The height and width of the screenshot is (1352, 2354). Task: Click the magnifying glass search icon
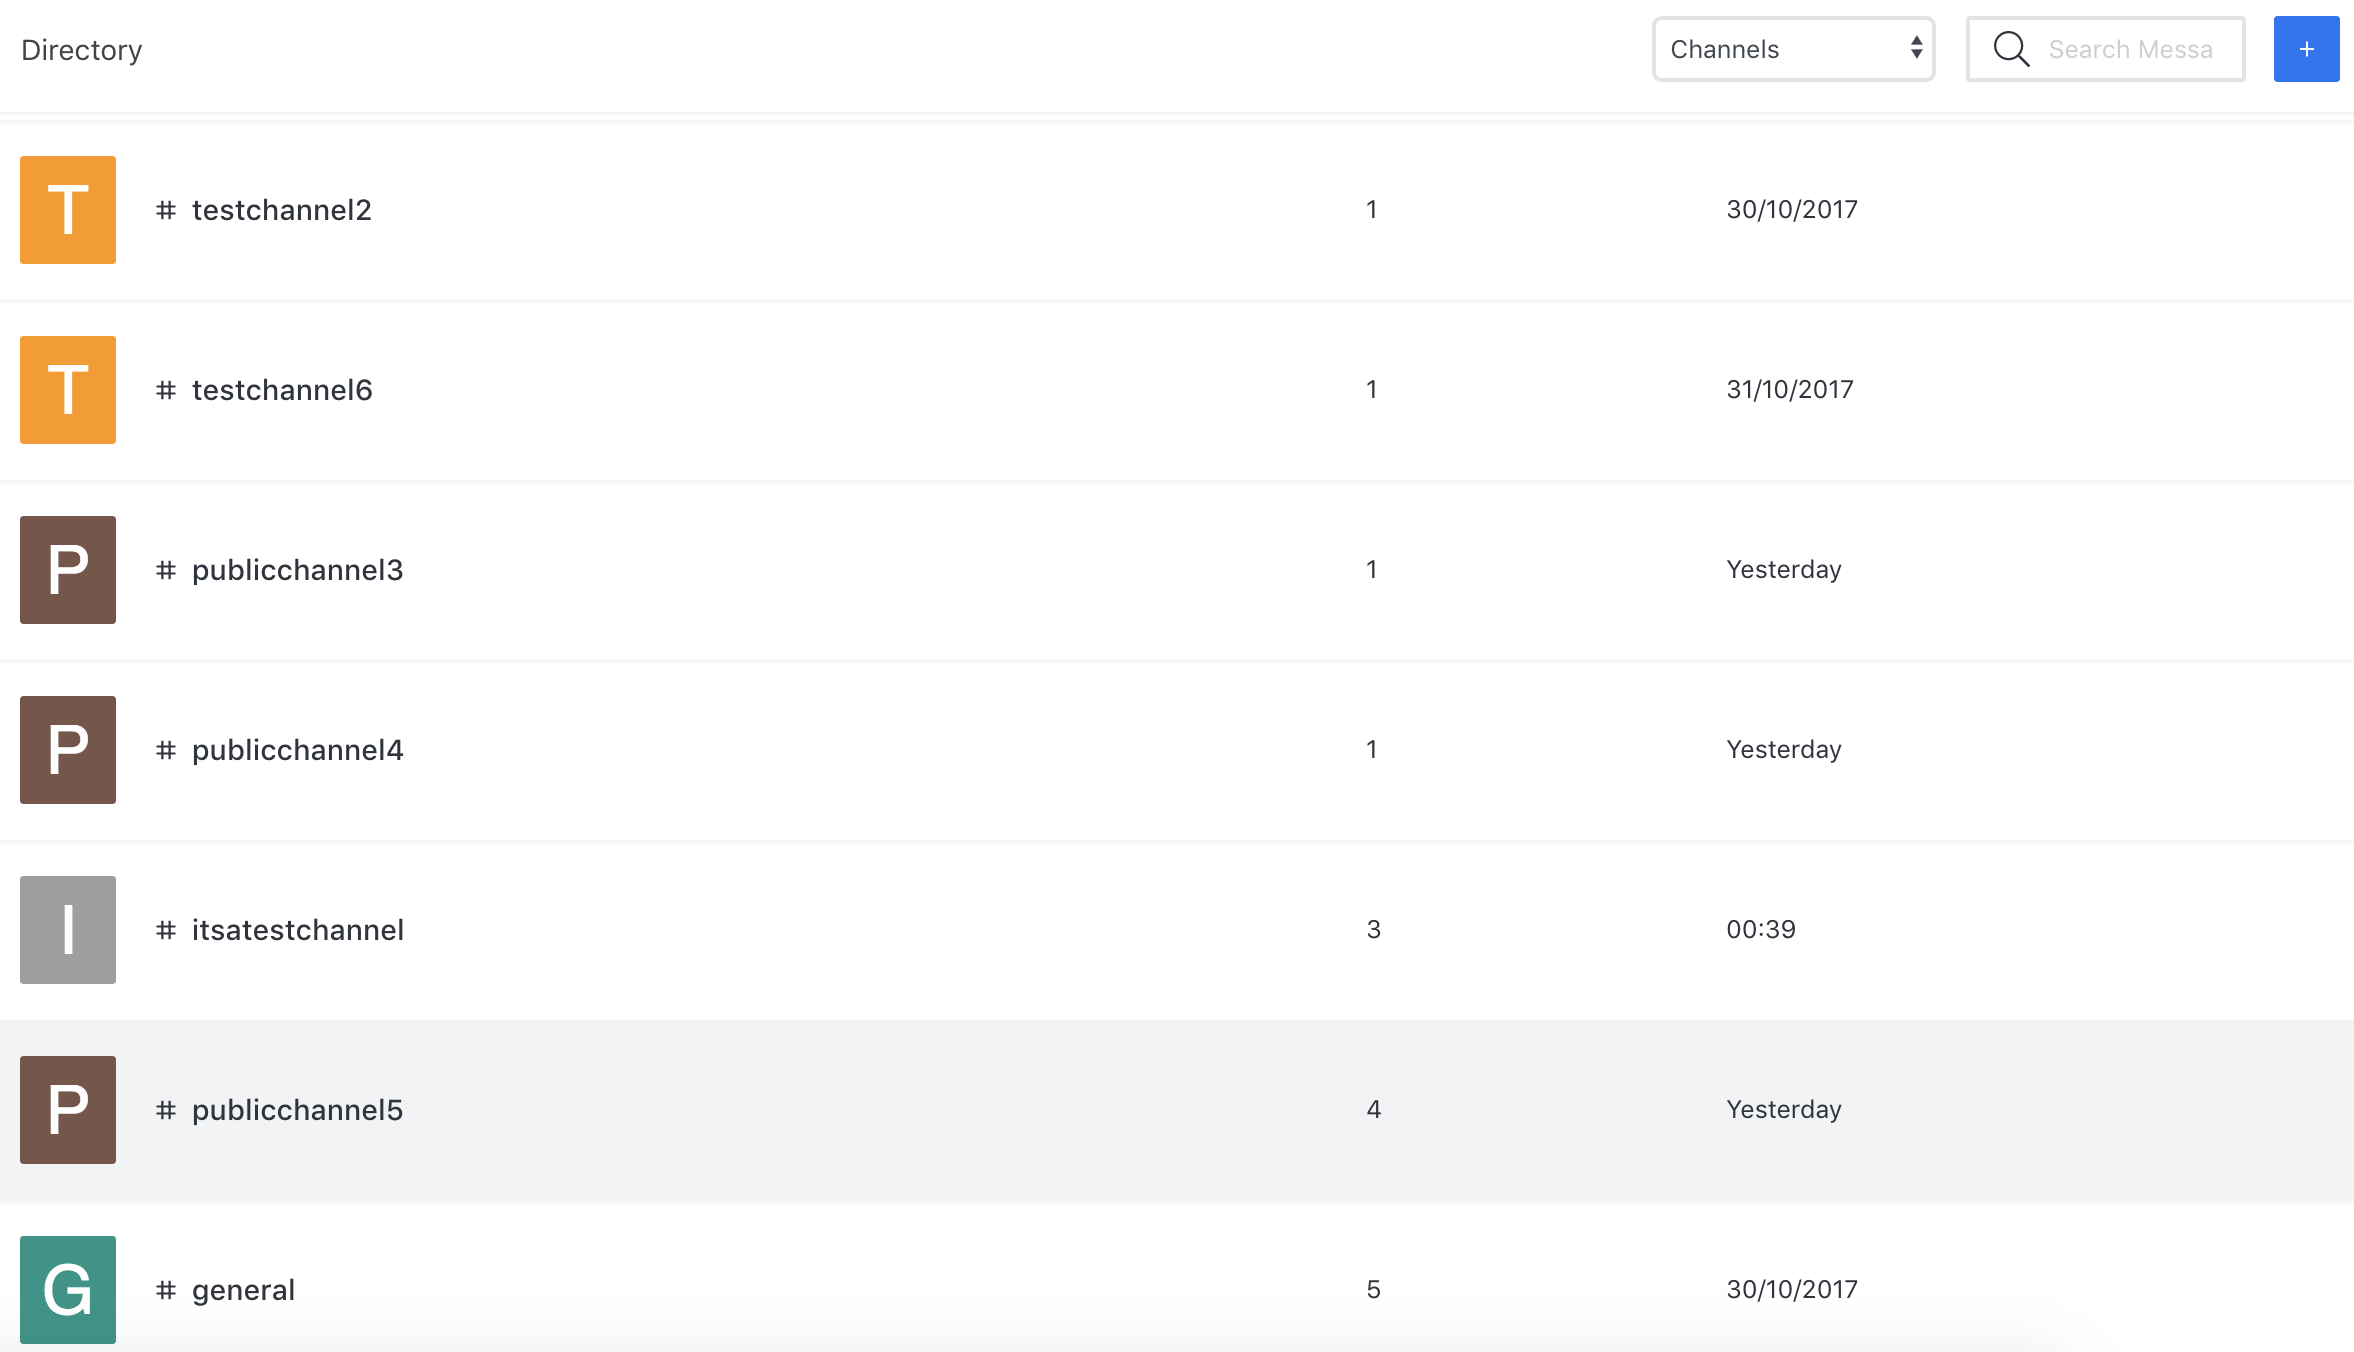coord(2011,49)
